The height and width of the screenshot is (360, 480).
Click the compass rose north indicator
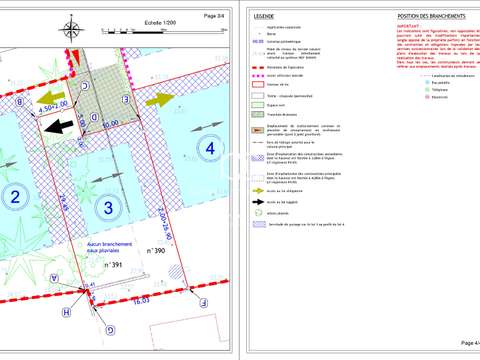tap(71, 29)
